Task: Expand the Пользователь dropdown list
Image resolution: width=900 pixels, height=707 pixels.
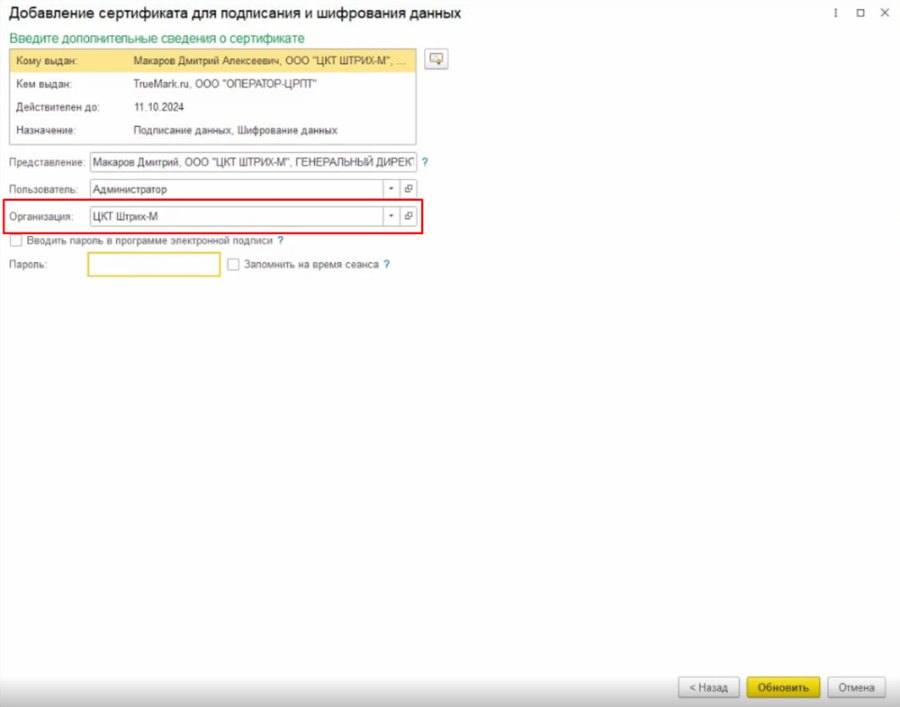Action: [391, 189]
